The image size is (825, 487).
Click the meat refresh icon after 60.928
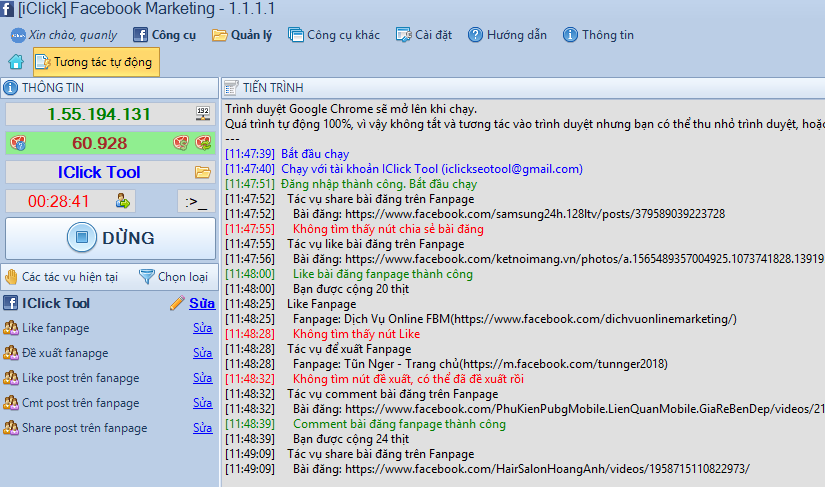click(x=203, y=143)
